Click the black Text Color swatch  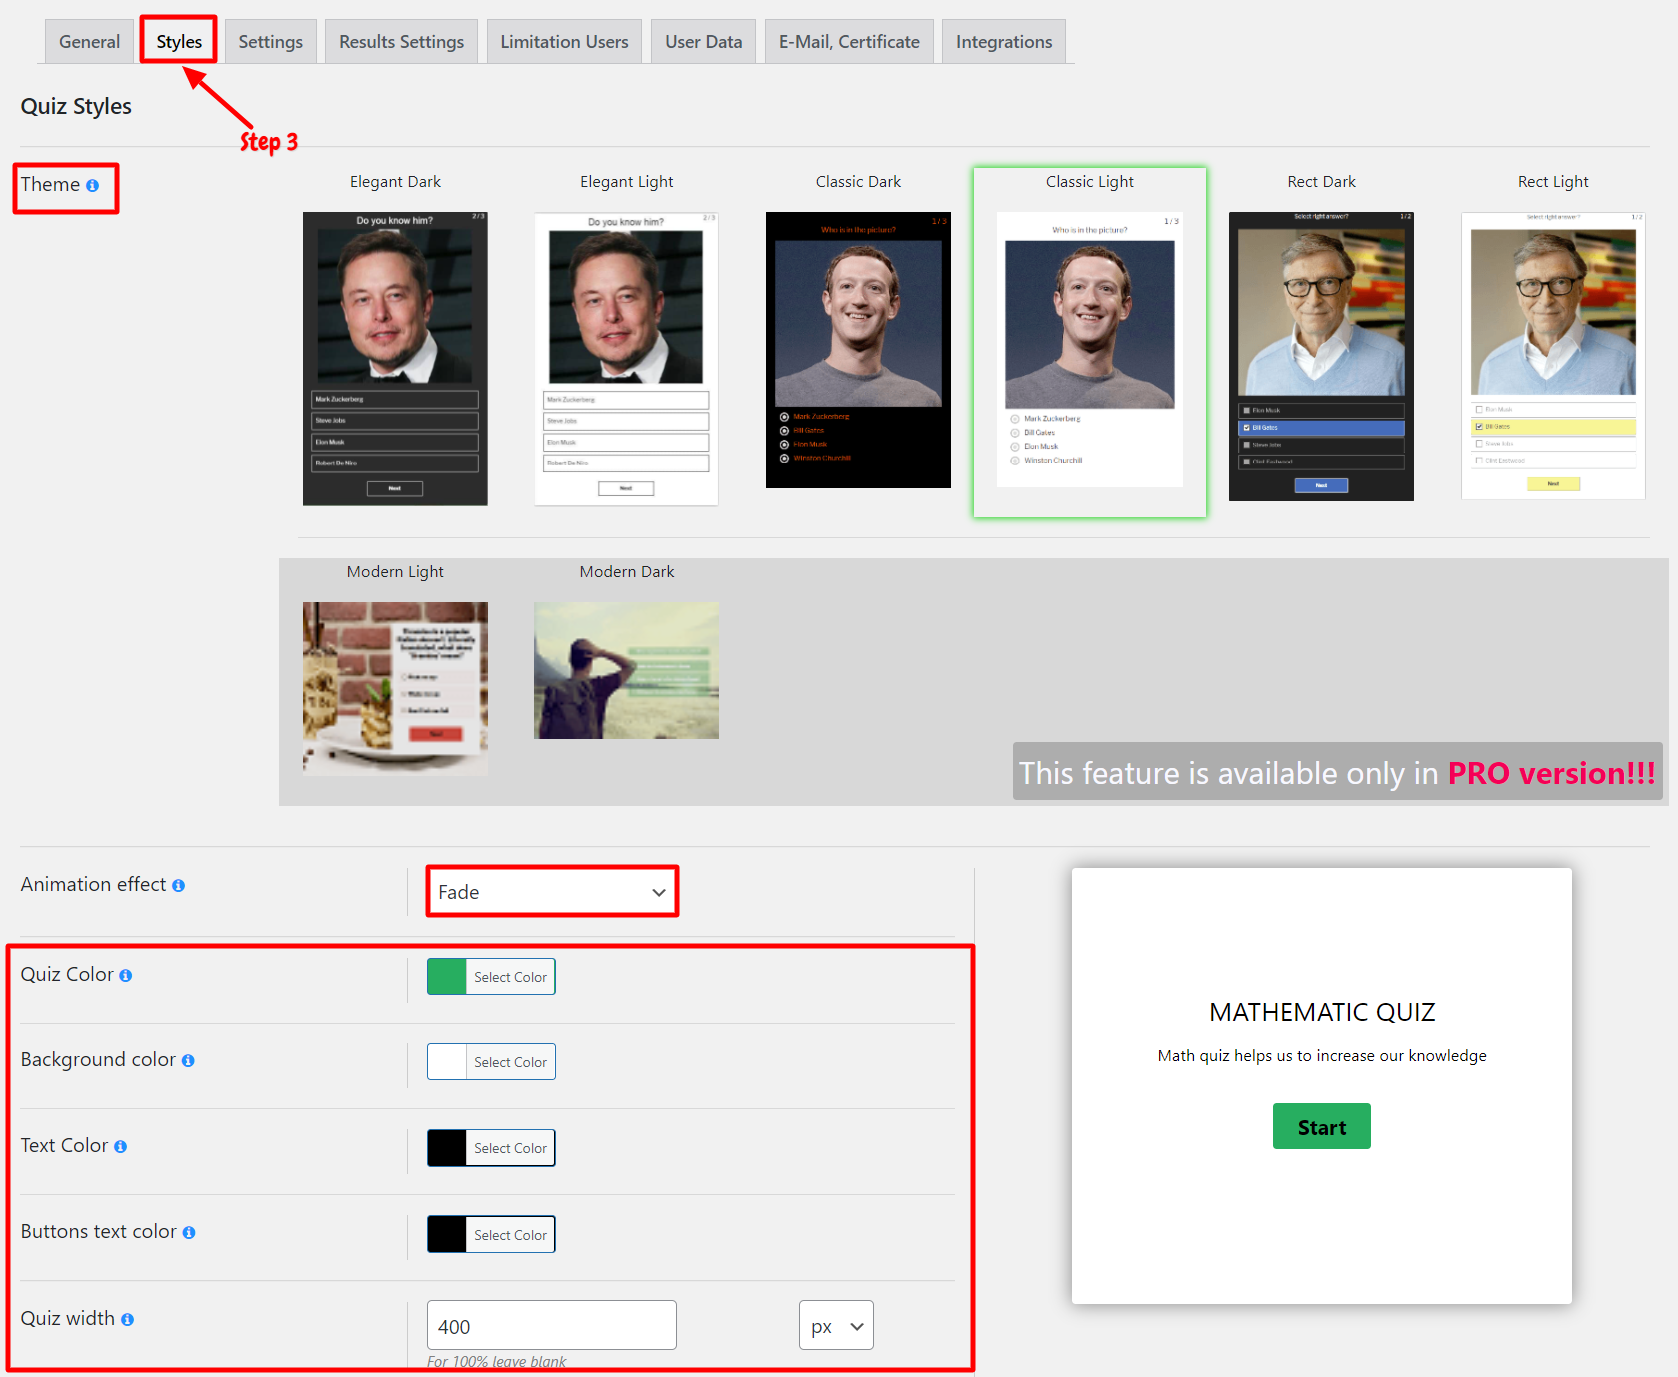[x=447, y=1148]
